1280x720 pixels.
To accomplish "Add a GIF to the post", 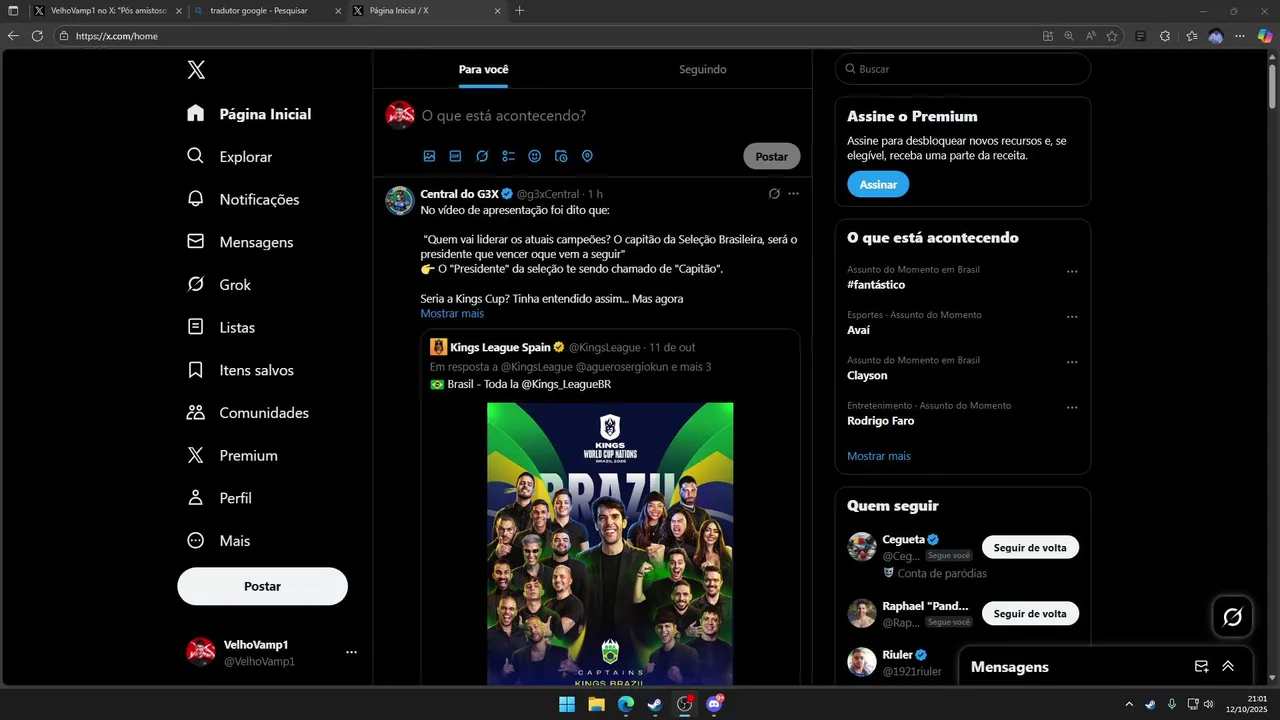I will (x=455, y=156).
